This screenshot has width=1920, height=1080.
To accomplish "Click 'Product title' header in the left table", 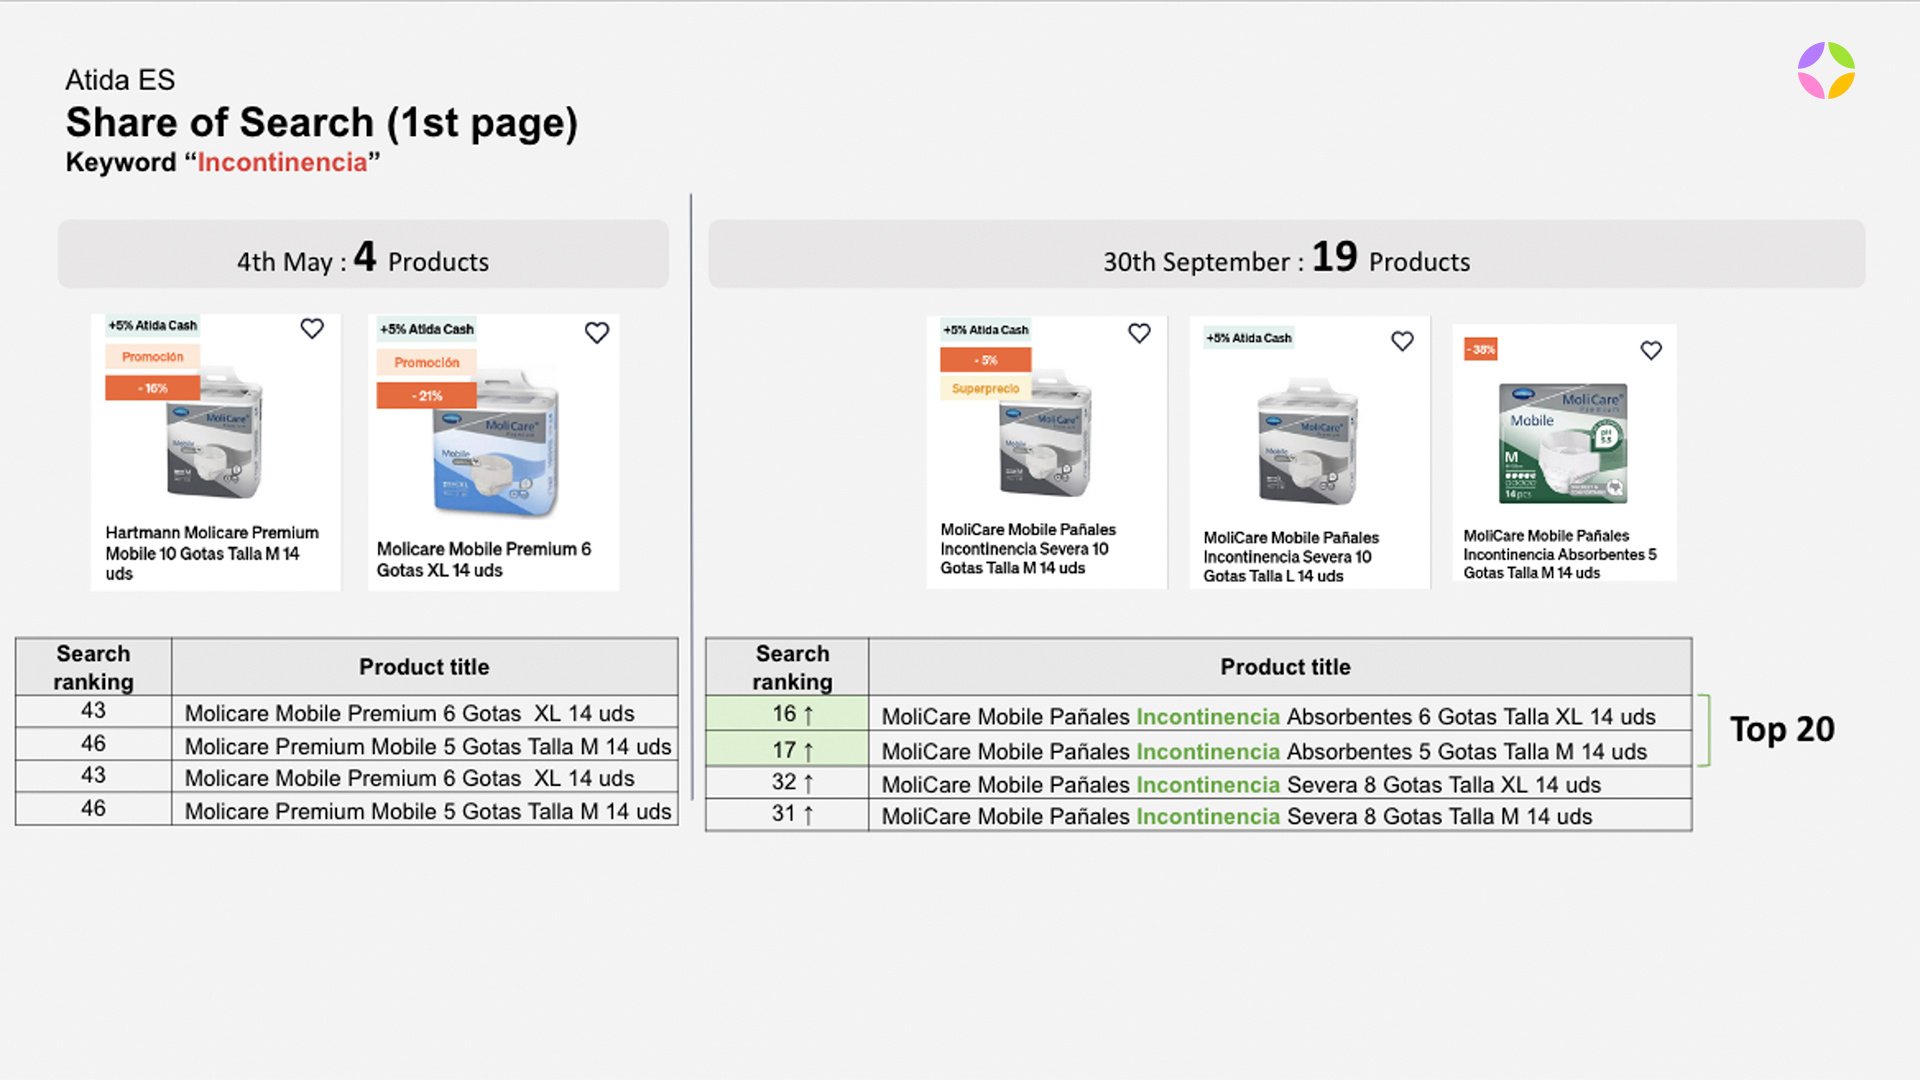I will point(424,667).
